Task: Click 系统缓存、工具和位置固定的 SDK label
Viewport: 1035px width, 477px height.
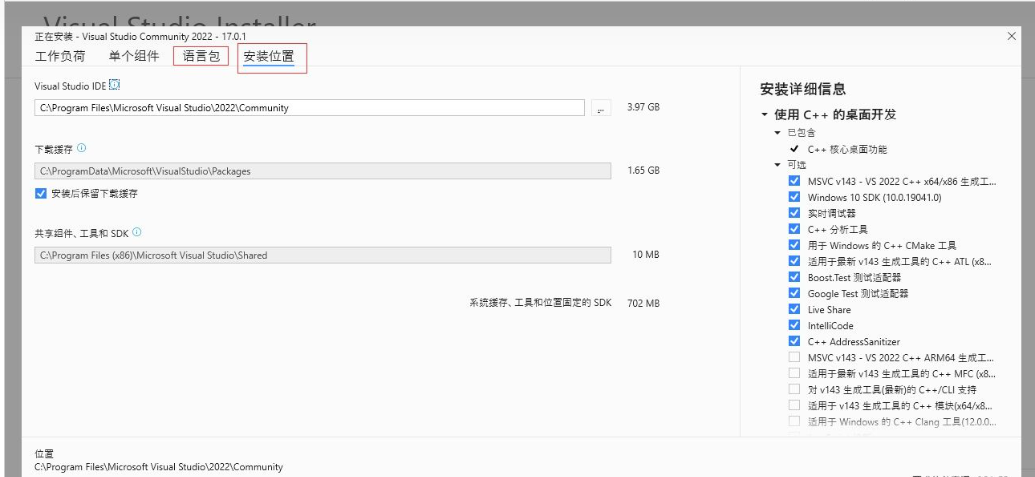Action: point(541,303)
